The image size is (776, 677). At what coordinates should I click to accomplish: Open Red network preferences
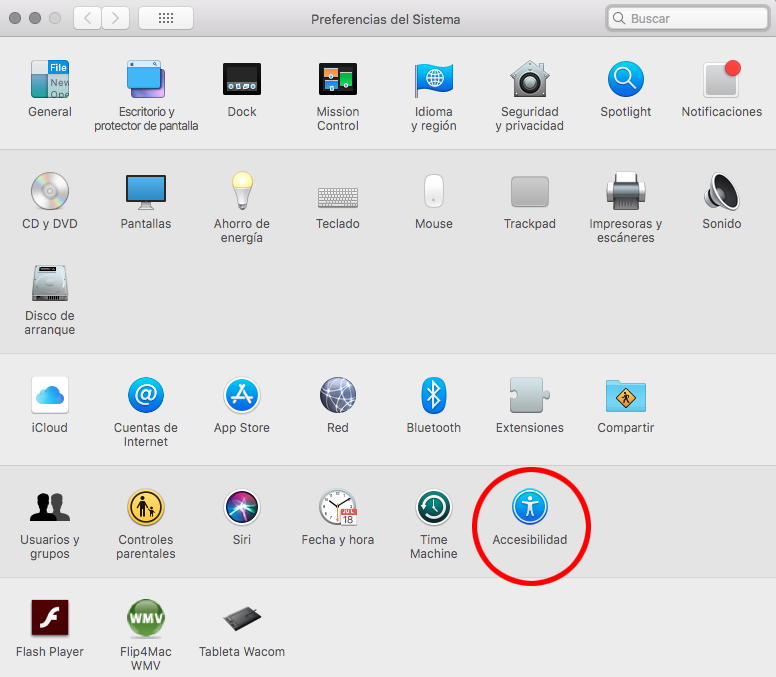[x=338, y=395]
